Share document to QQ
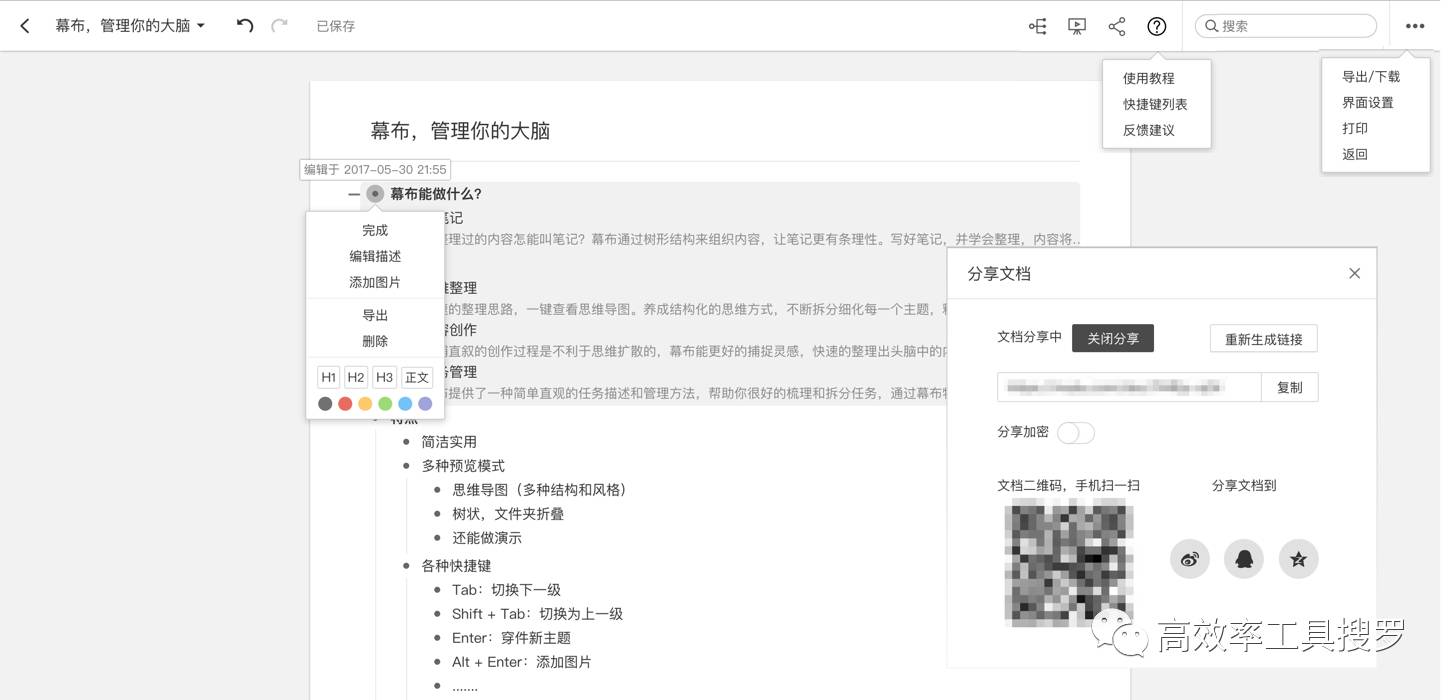 [1244, 559]
